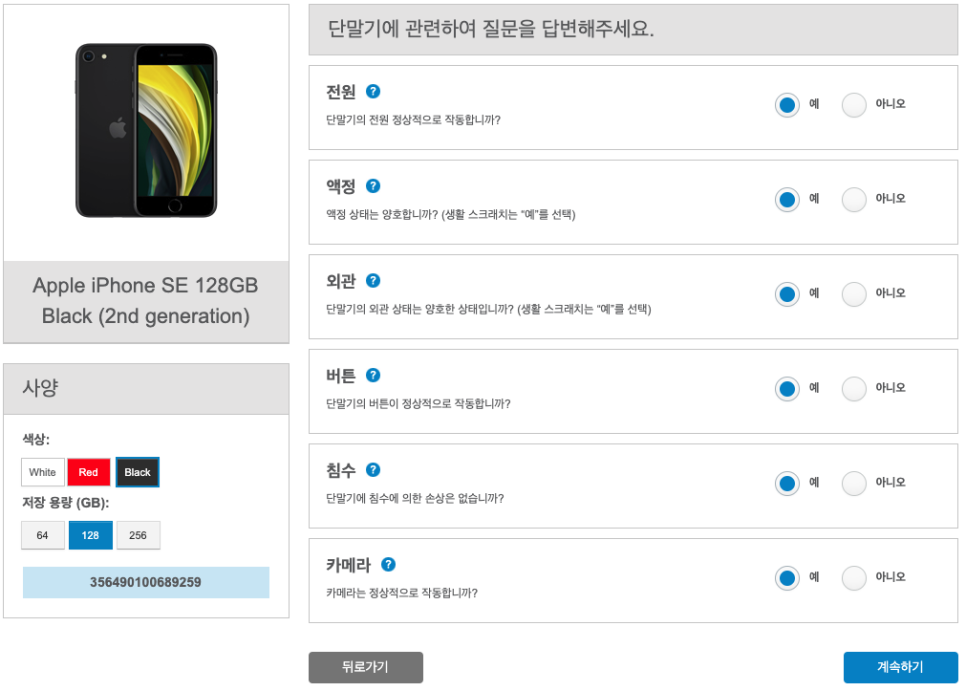
Task: Select 256 GB storage capacity
Action: tap(138, 535)
